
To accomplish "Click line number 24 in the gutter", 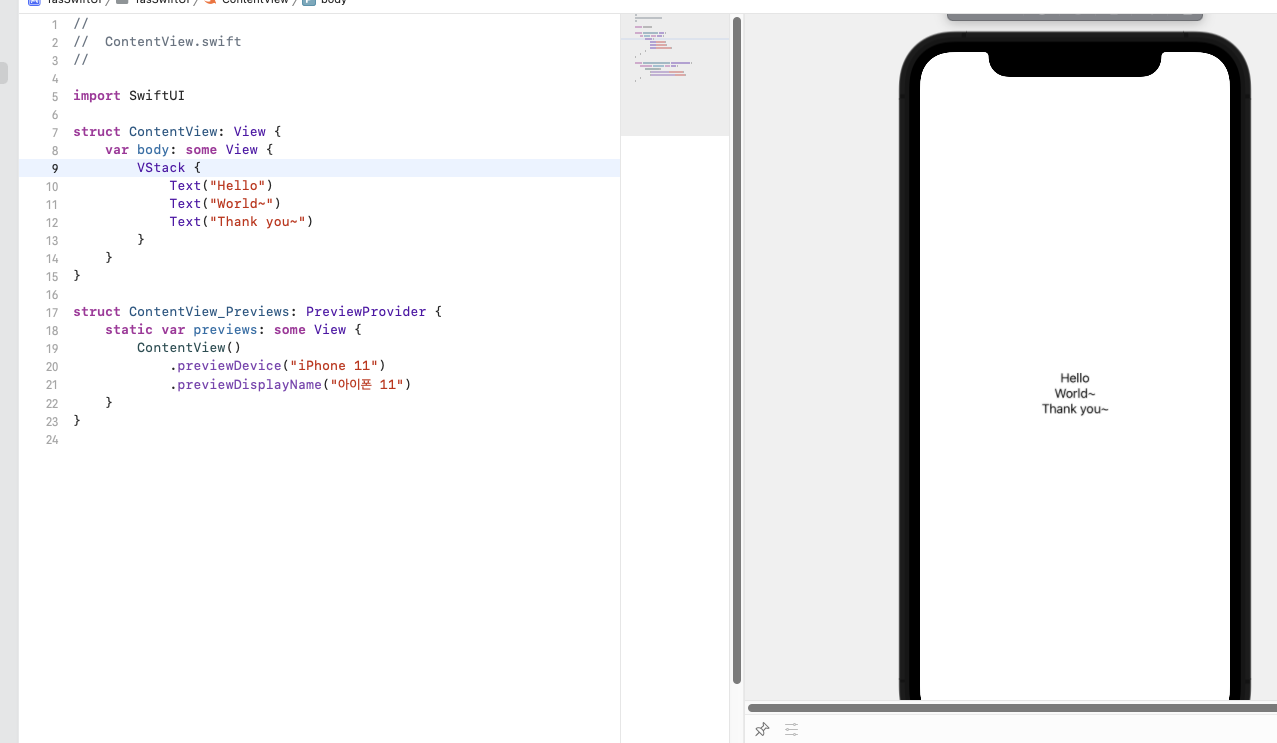I will pyautogui.click(x=52, y=440).
